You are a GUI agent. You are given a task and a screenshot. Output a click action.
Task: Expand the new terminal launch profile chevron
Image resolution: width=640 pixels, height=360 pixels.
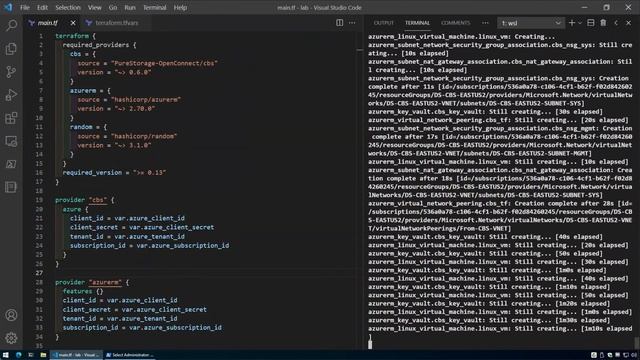click(x=580, y=23)
